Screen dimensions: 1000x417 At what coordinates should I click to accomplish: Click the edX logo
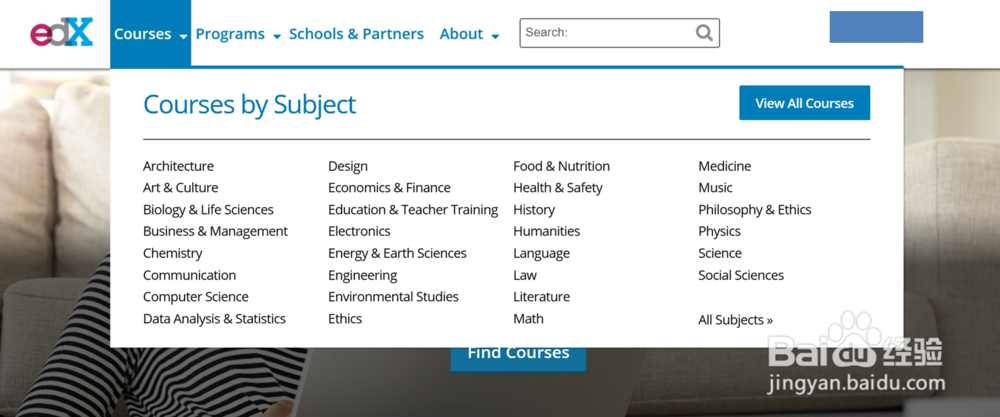(x=61, y=33)
